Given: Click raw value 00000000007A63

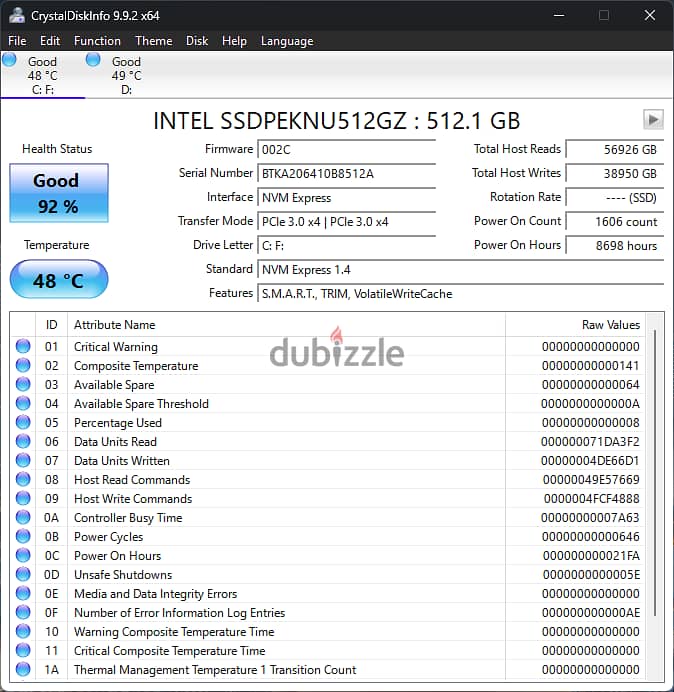Looking at the screenshot, I should (590, 518).
